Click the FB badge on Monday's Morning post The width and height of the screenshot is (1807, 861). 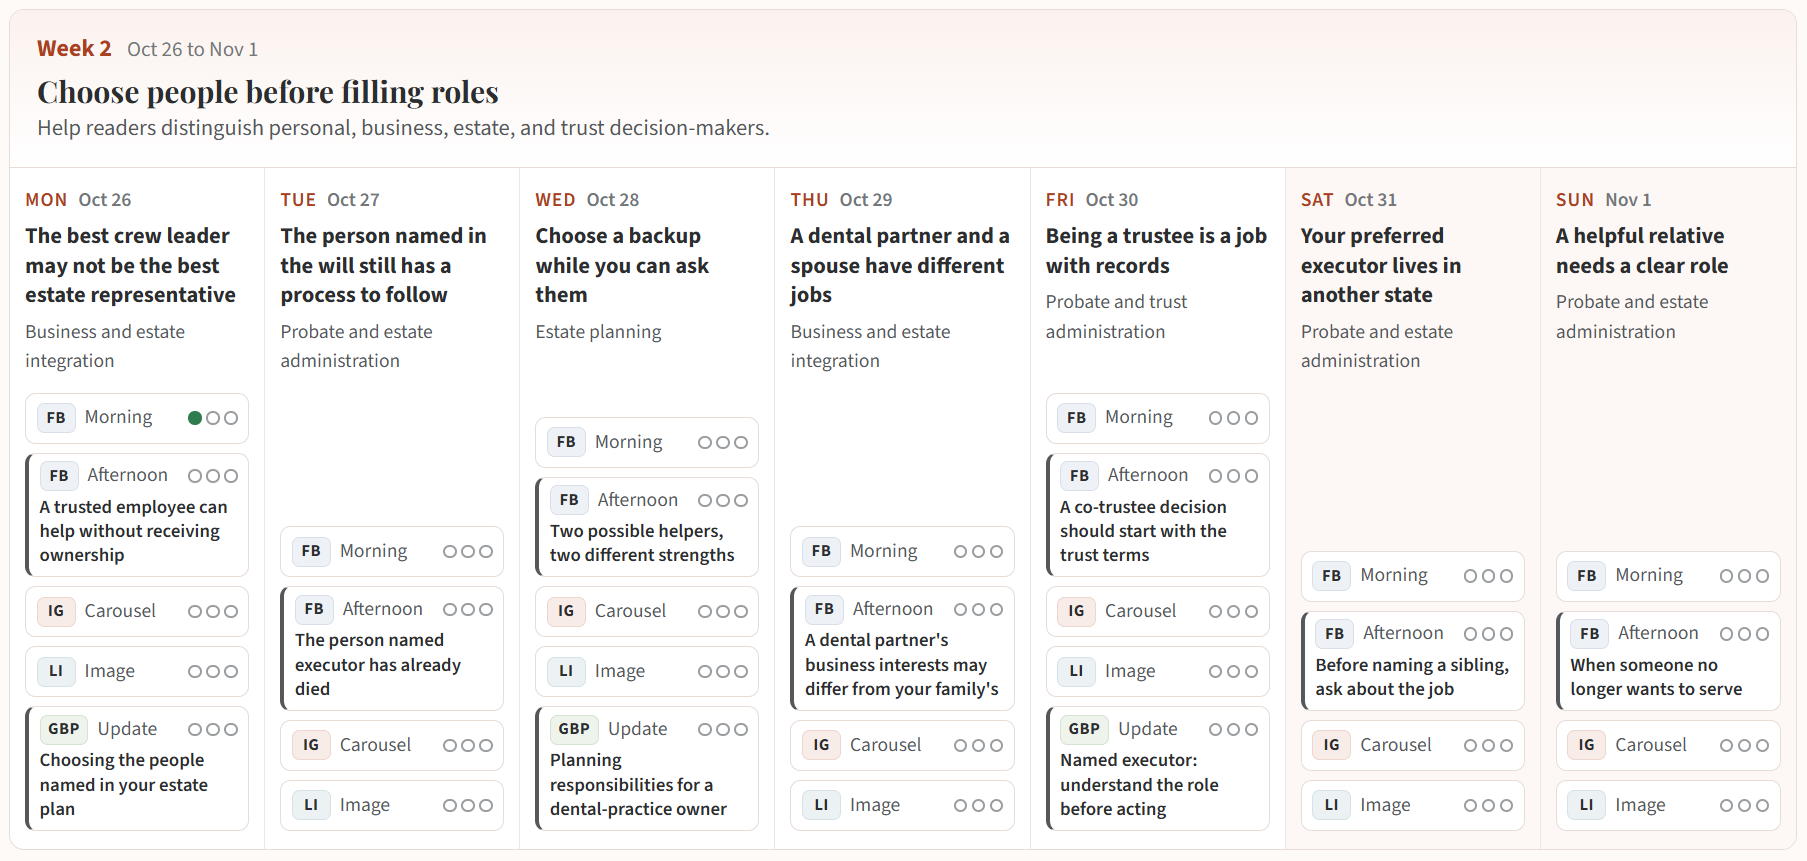pos(56,418)
